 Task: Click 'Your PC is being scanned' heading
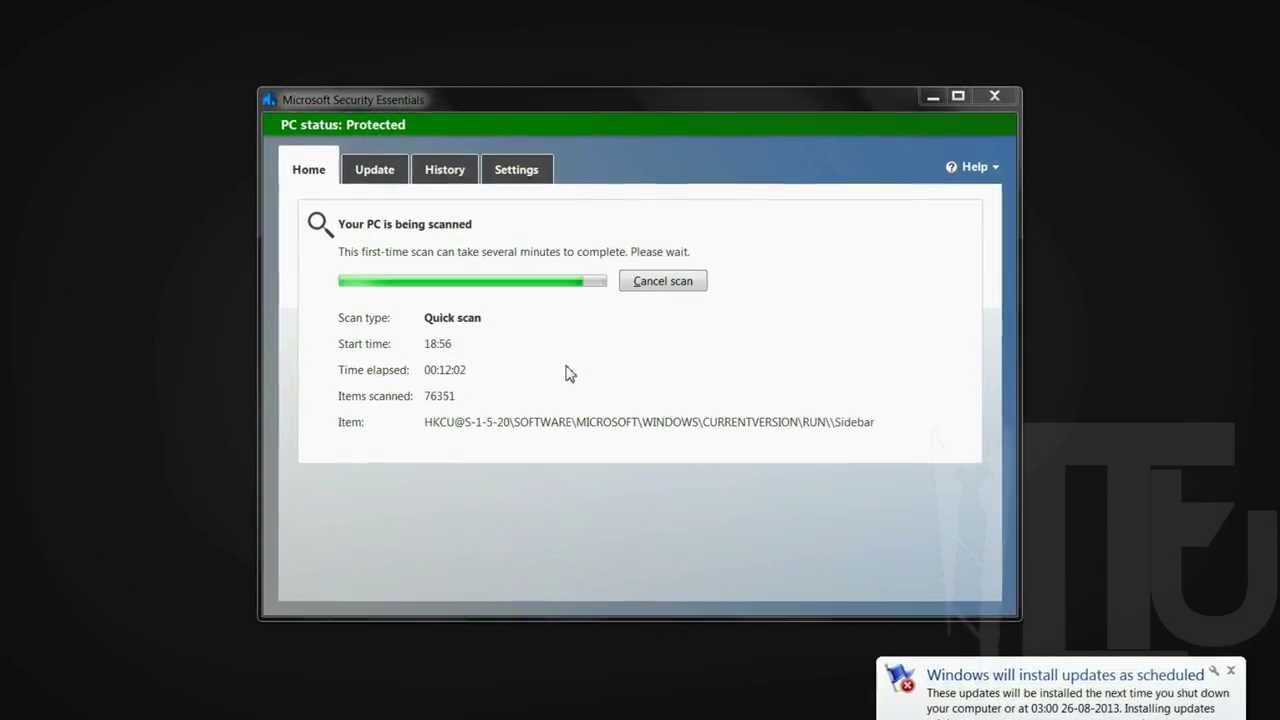click(405, 224)
